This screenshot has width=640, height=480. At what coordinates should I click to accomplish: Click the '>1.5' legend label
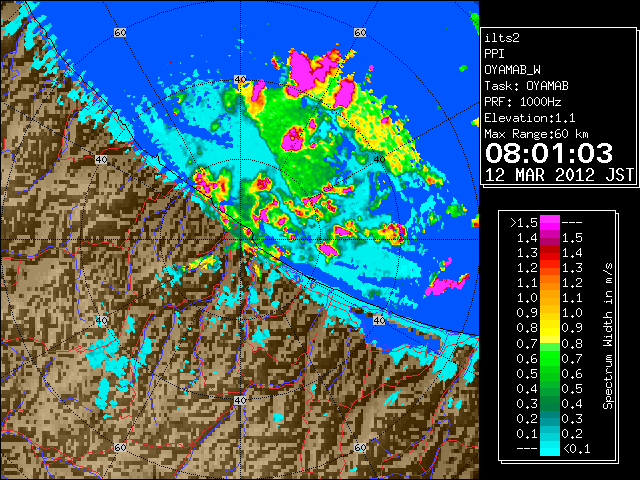click(x=524, y=223)
